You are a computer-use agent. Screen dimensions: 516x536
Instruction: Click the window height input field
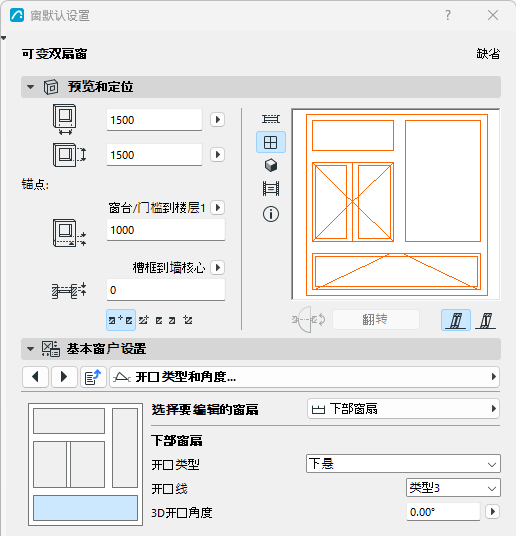pos(154,155)
